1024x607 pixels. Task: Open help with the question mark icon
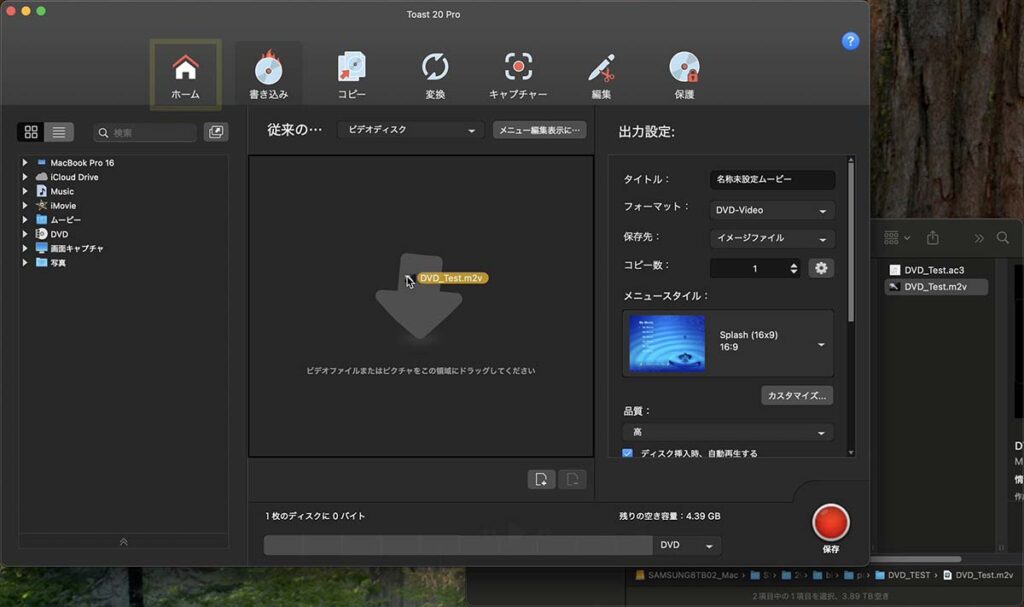[850, 41]
